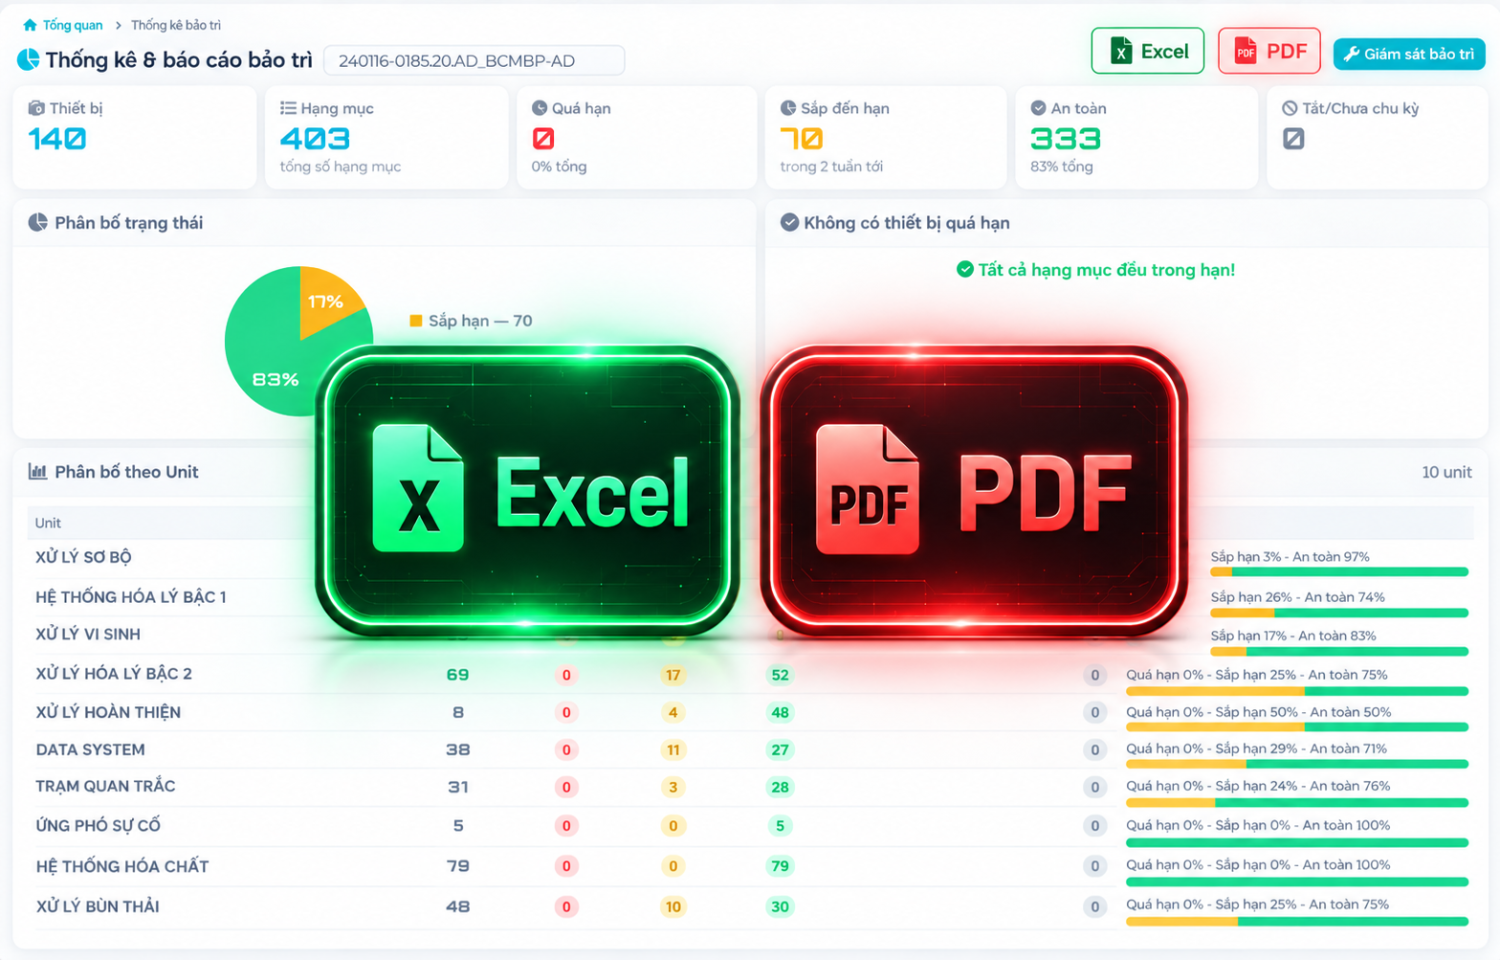Click the clock icon beside Quá hạn
Screen dimensions: 1500x960
pyautogui.click(x=540, y=108)
